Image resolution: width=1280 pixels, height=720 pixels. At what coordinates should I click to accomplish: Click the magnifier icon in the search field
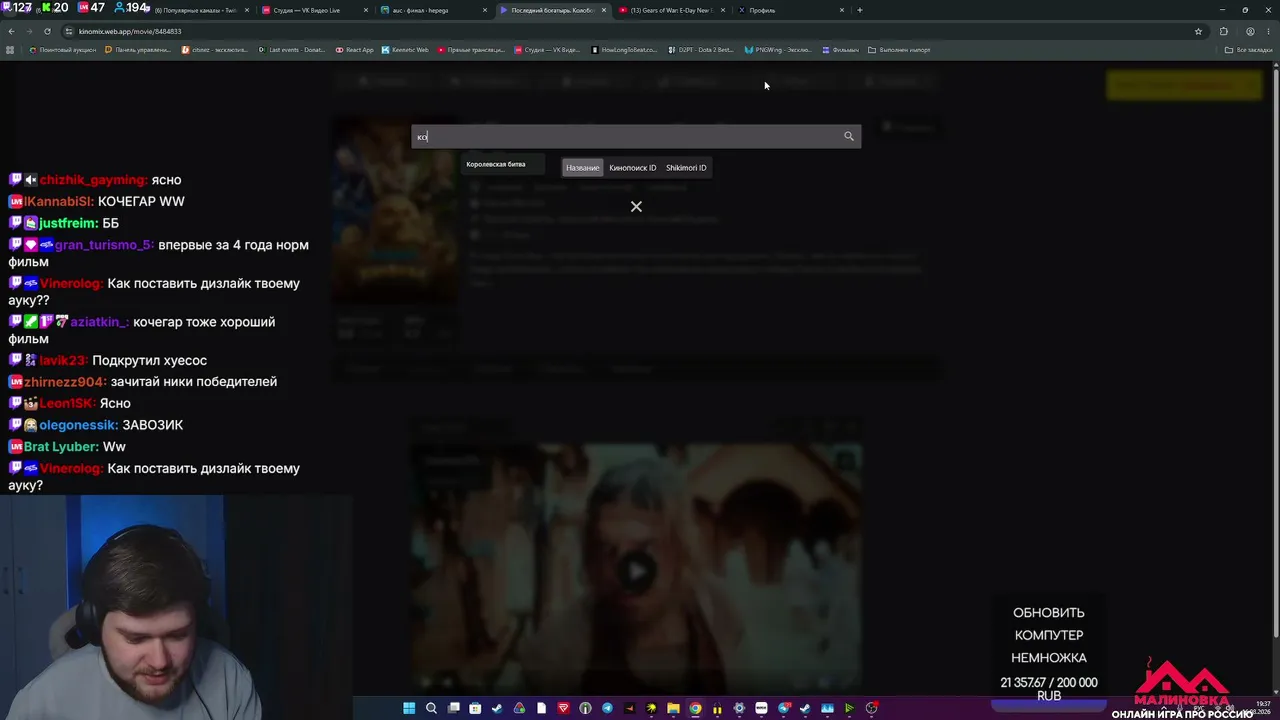point(849,136)
